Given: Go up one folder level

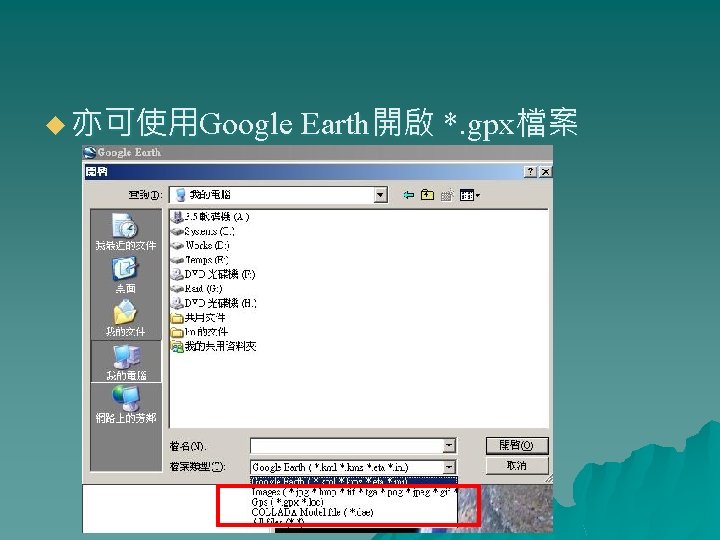Looking at the screenshot, I should [428, 195].
